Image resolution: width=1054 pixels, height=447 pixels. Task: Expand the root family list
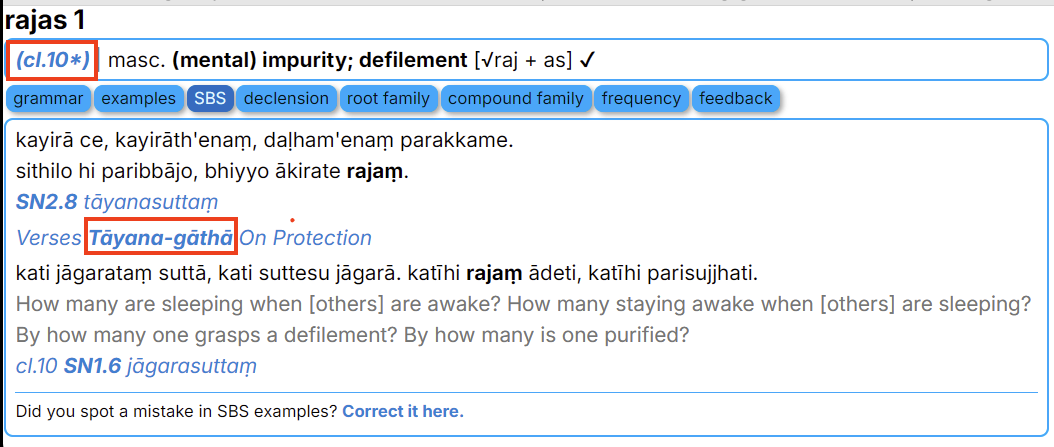[x=387, y=98]
